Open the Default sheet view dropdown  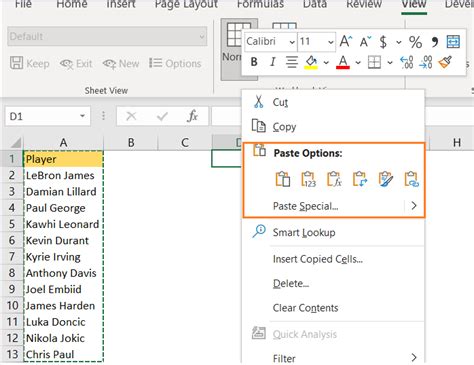202,36
